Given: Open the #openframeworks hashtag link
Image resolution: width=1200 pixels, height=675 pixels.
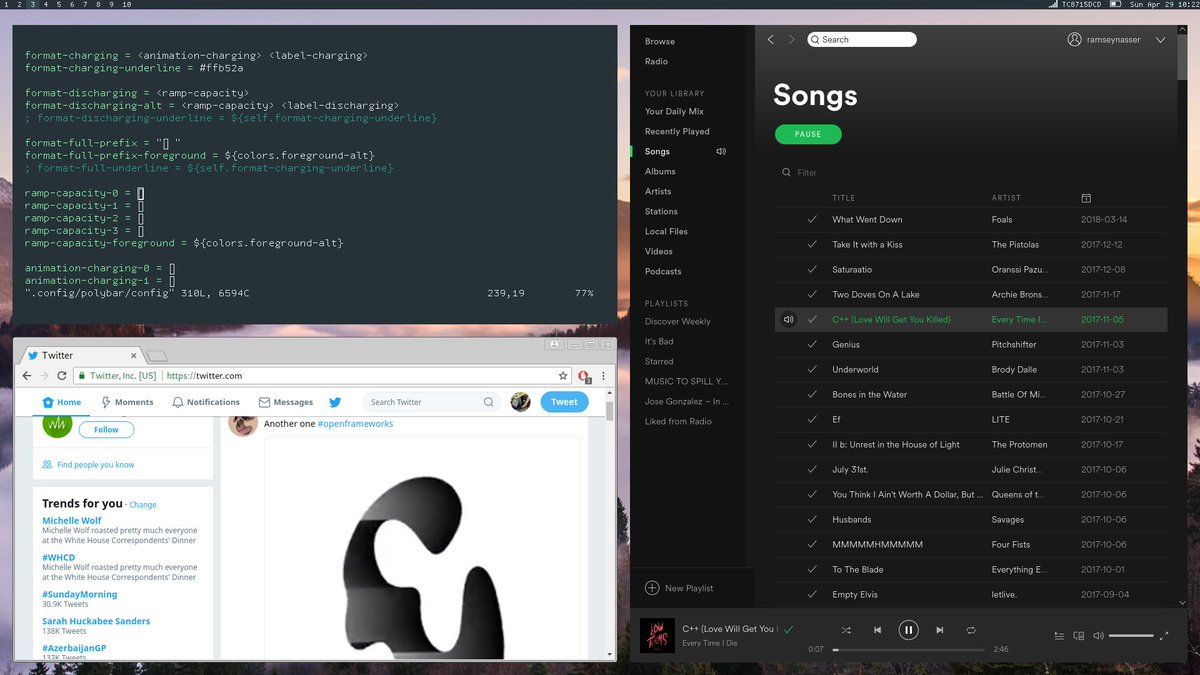Looking at the screenshot, I should pos(355,424).
